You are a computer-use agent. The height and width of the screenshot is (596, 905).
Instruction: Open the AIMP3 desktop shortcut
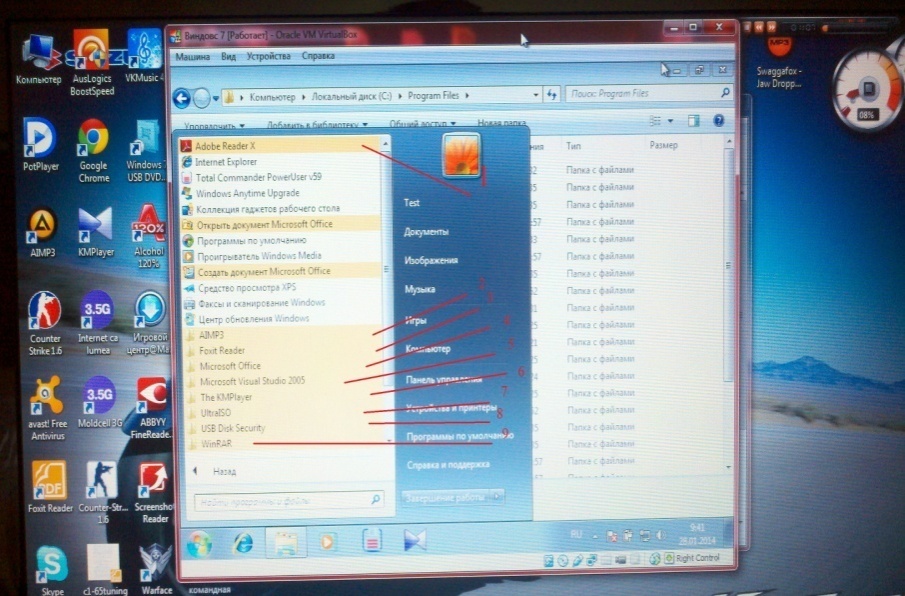43,232
